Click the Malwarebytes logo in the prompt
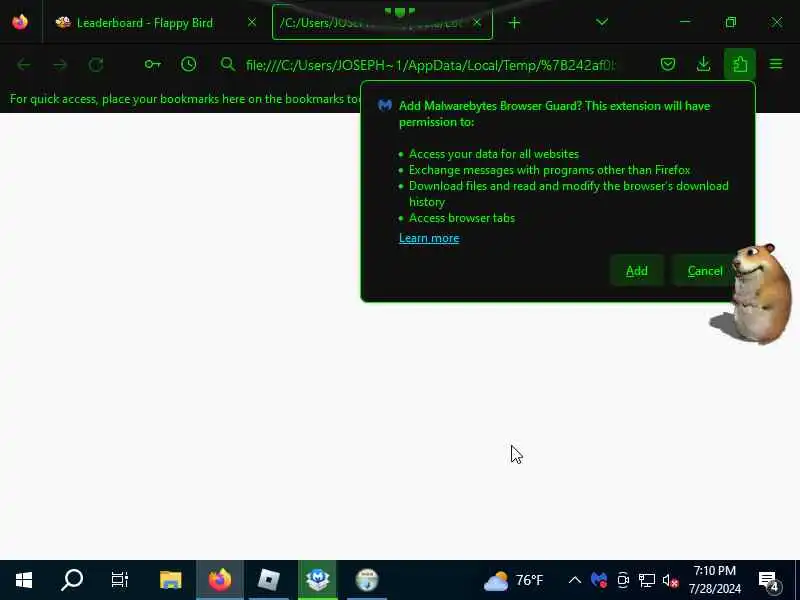The width and height of the screenshot is (800, 600). 385,106
